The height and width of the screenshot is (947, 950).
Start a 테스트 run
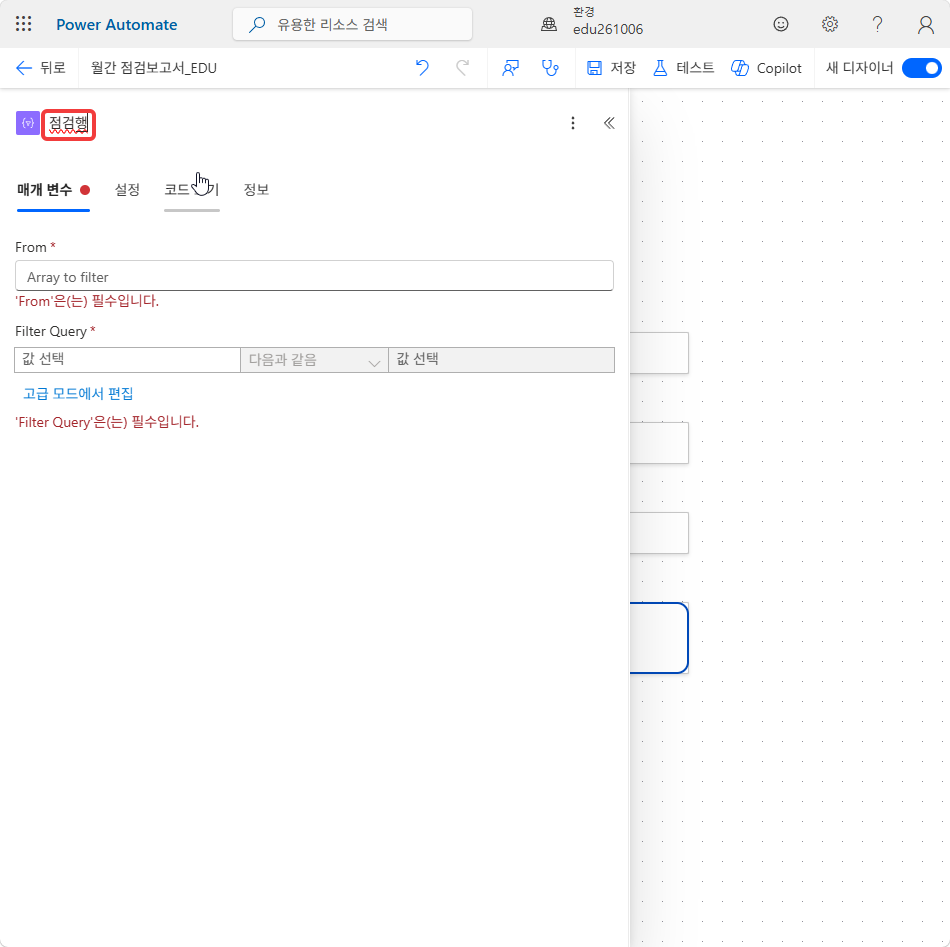pos(683,68)
